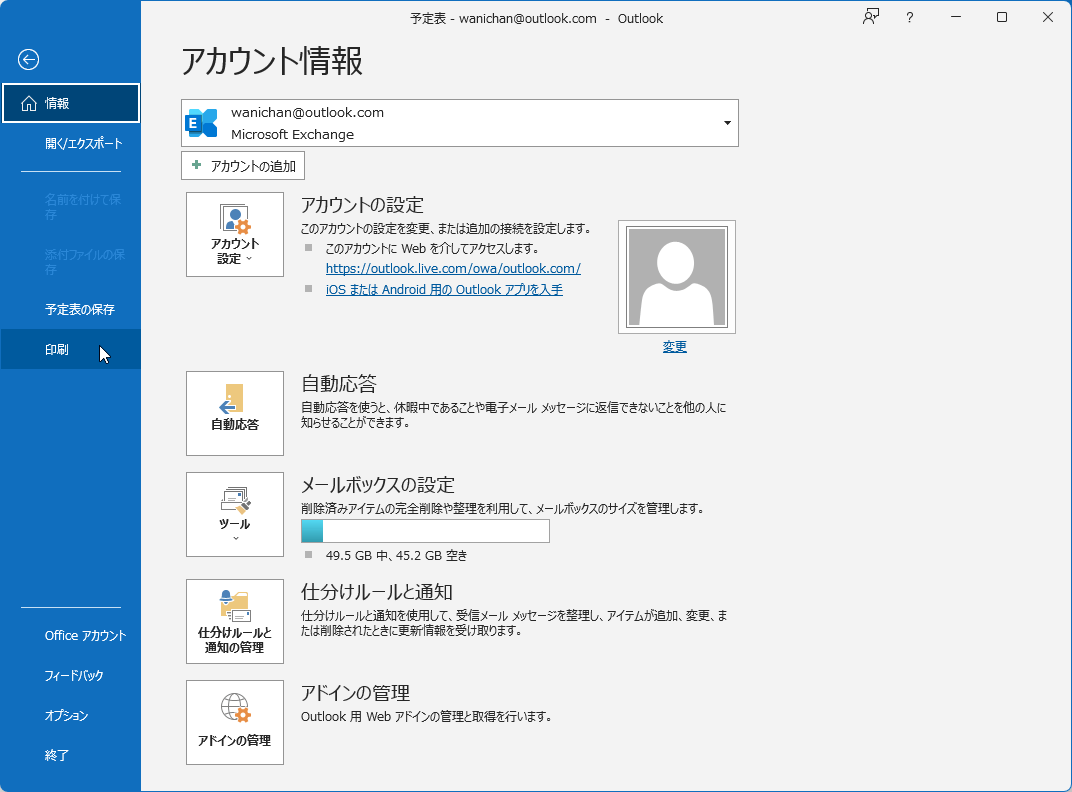This screenshot has width=1072, height=792.
Task: Select the 情報 menu item
Action: point(71,103)
